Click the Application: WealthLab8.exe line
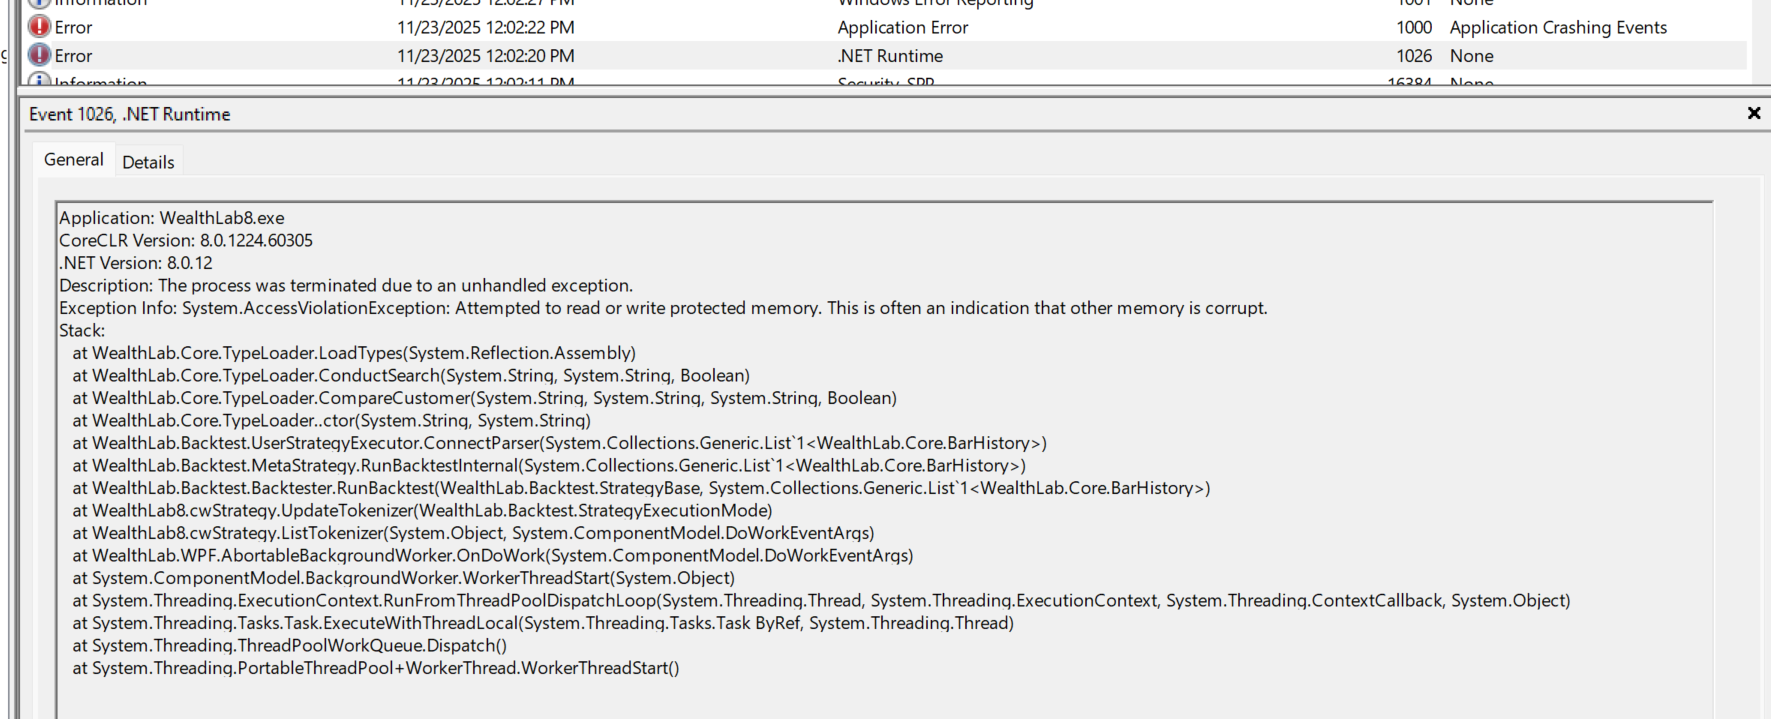Screen dimensions: 1771x719 [172, 218]
